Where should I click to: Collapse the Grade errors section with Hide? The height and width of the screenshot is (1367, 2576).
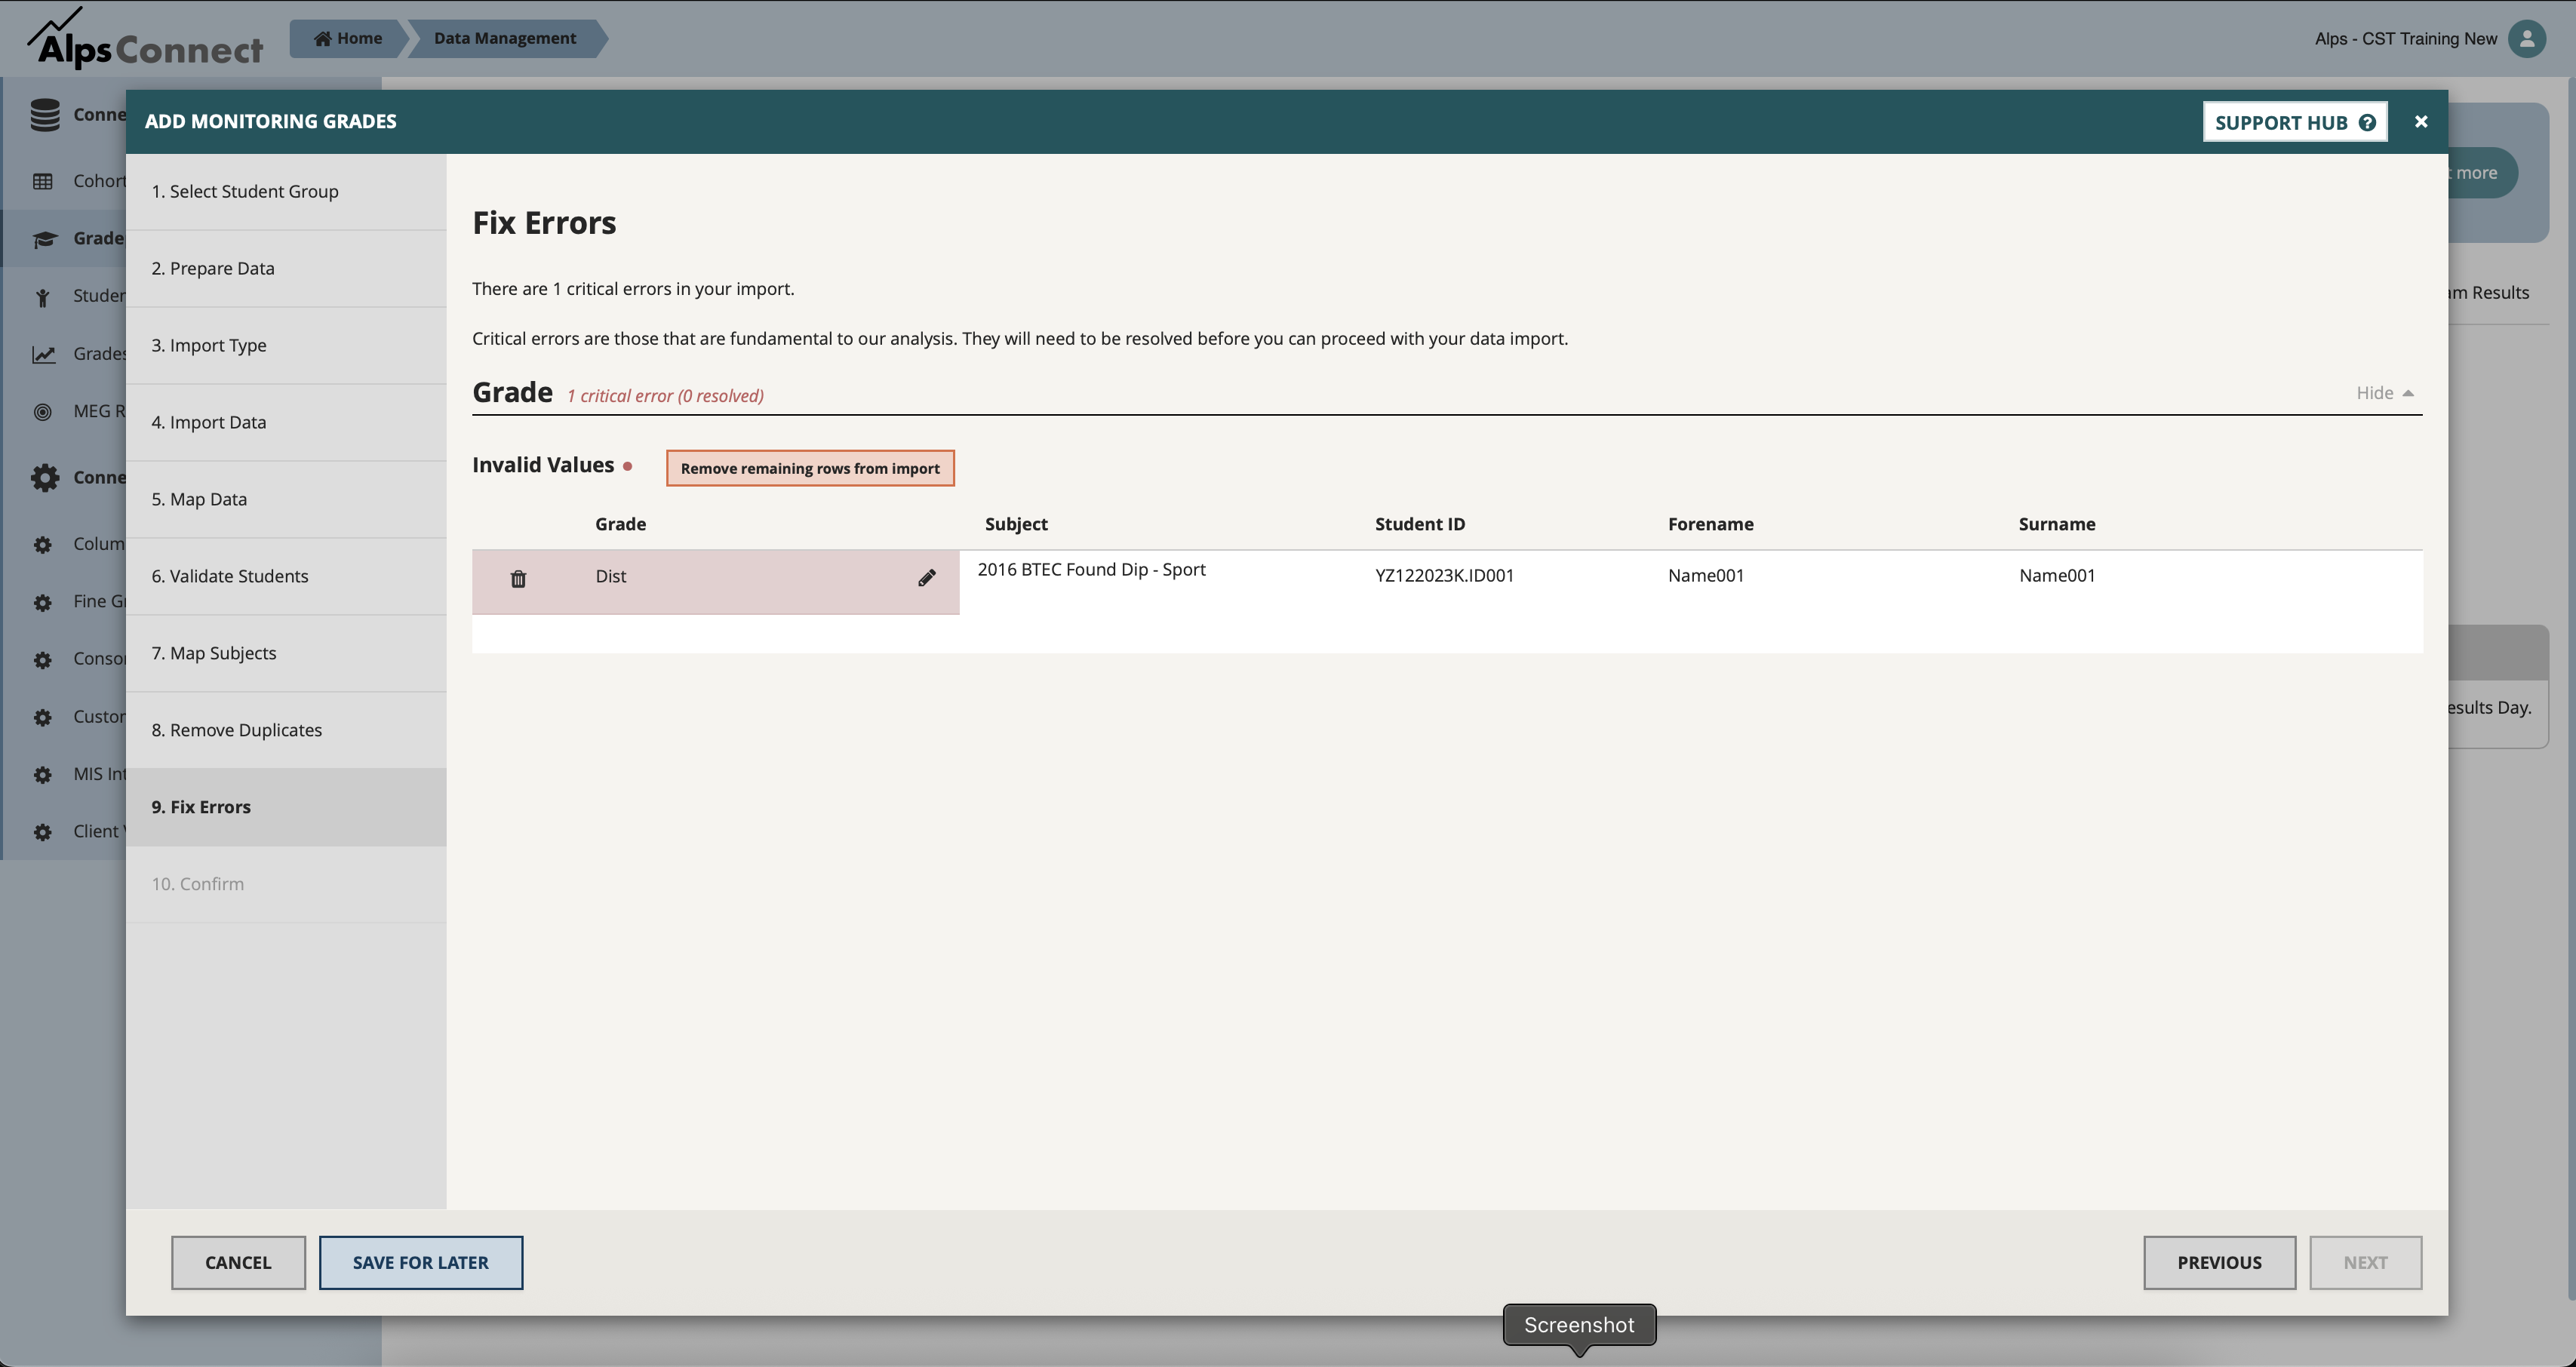2385,393
